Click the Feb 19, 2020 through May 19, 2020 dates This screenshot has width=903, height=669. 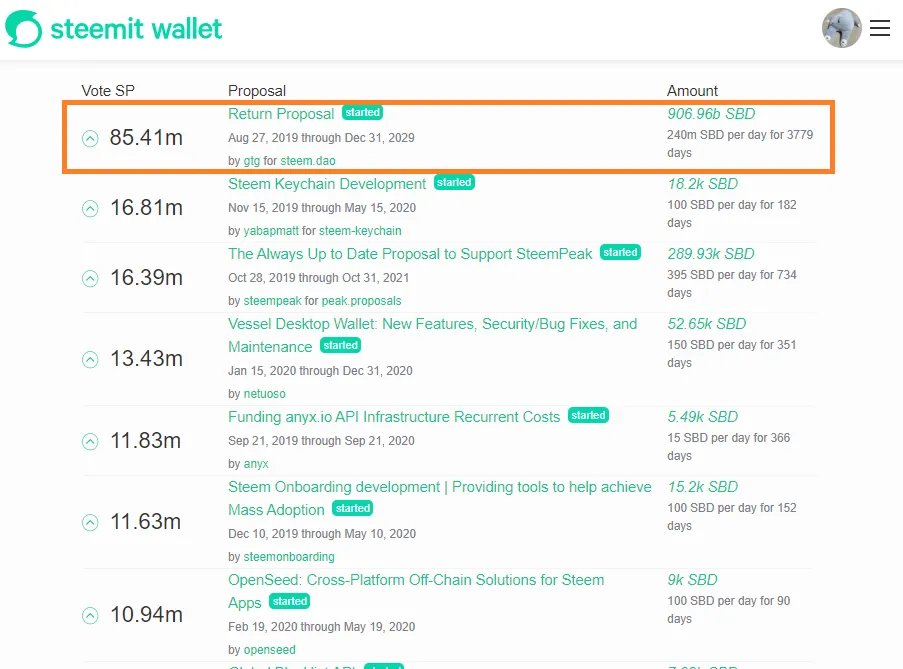coord(321,627)
